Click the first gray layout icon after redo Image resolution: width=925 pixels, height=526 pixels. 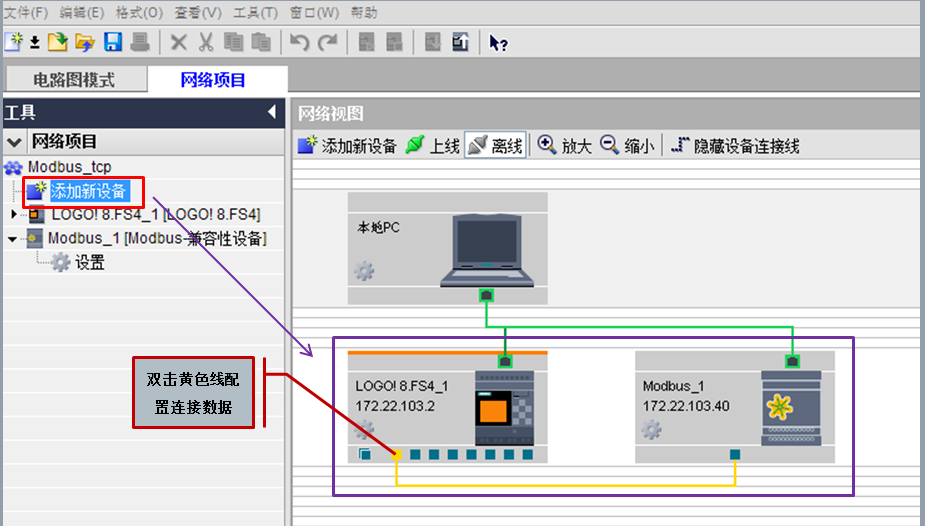point(366,42)
